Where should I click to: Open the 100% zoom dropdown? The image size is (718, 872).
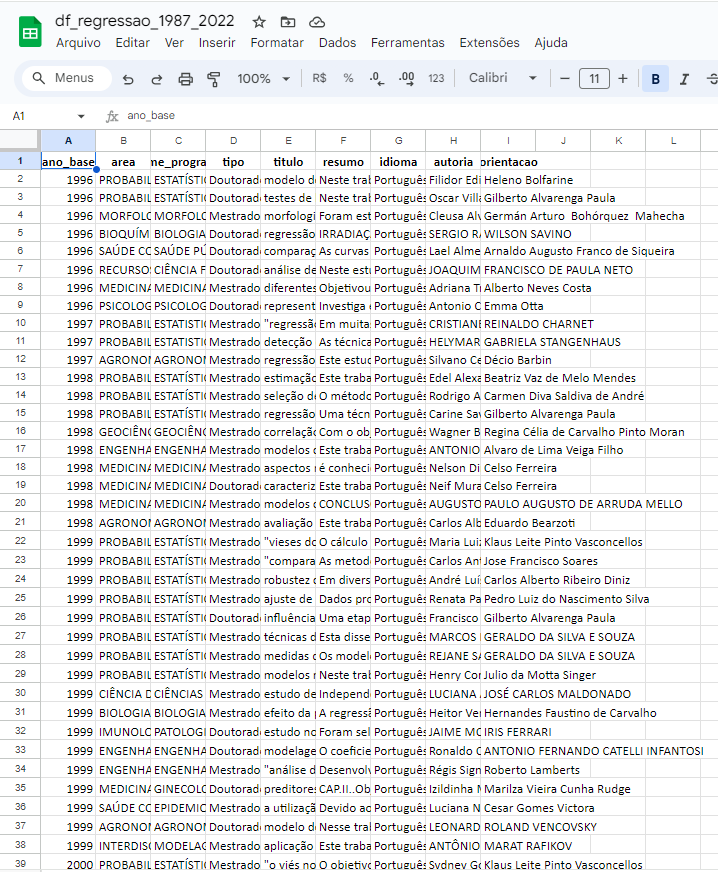[264, 78]
